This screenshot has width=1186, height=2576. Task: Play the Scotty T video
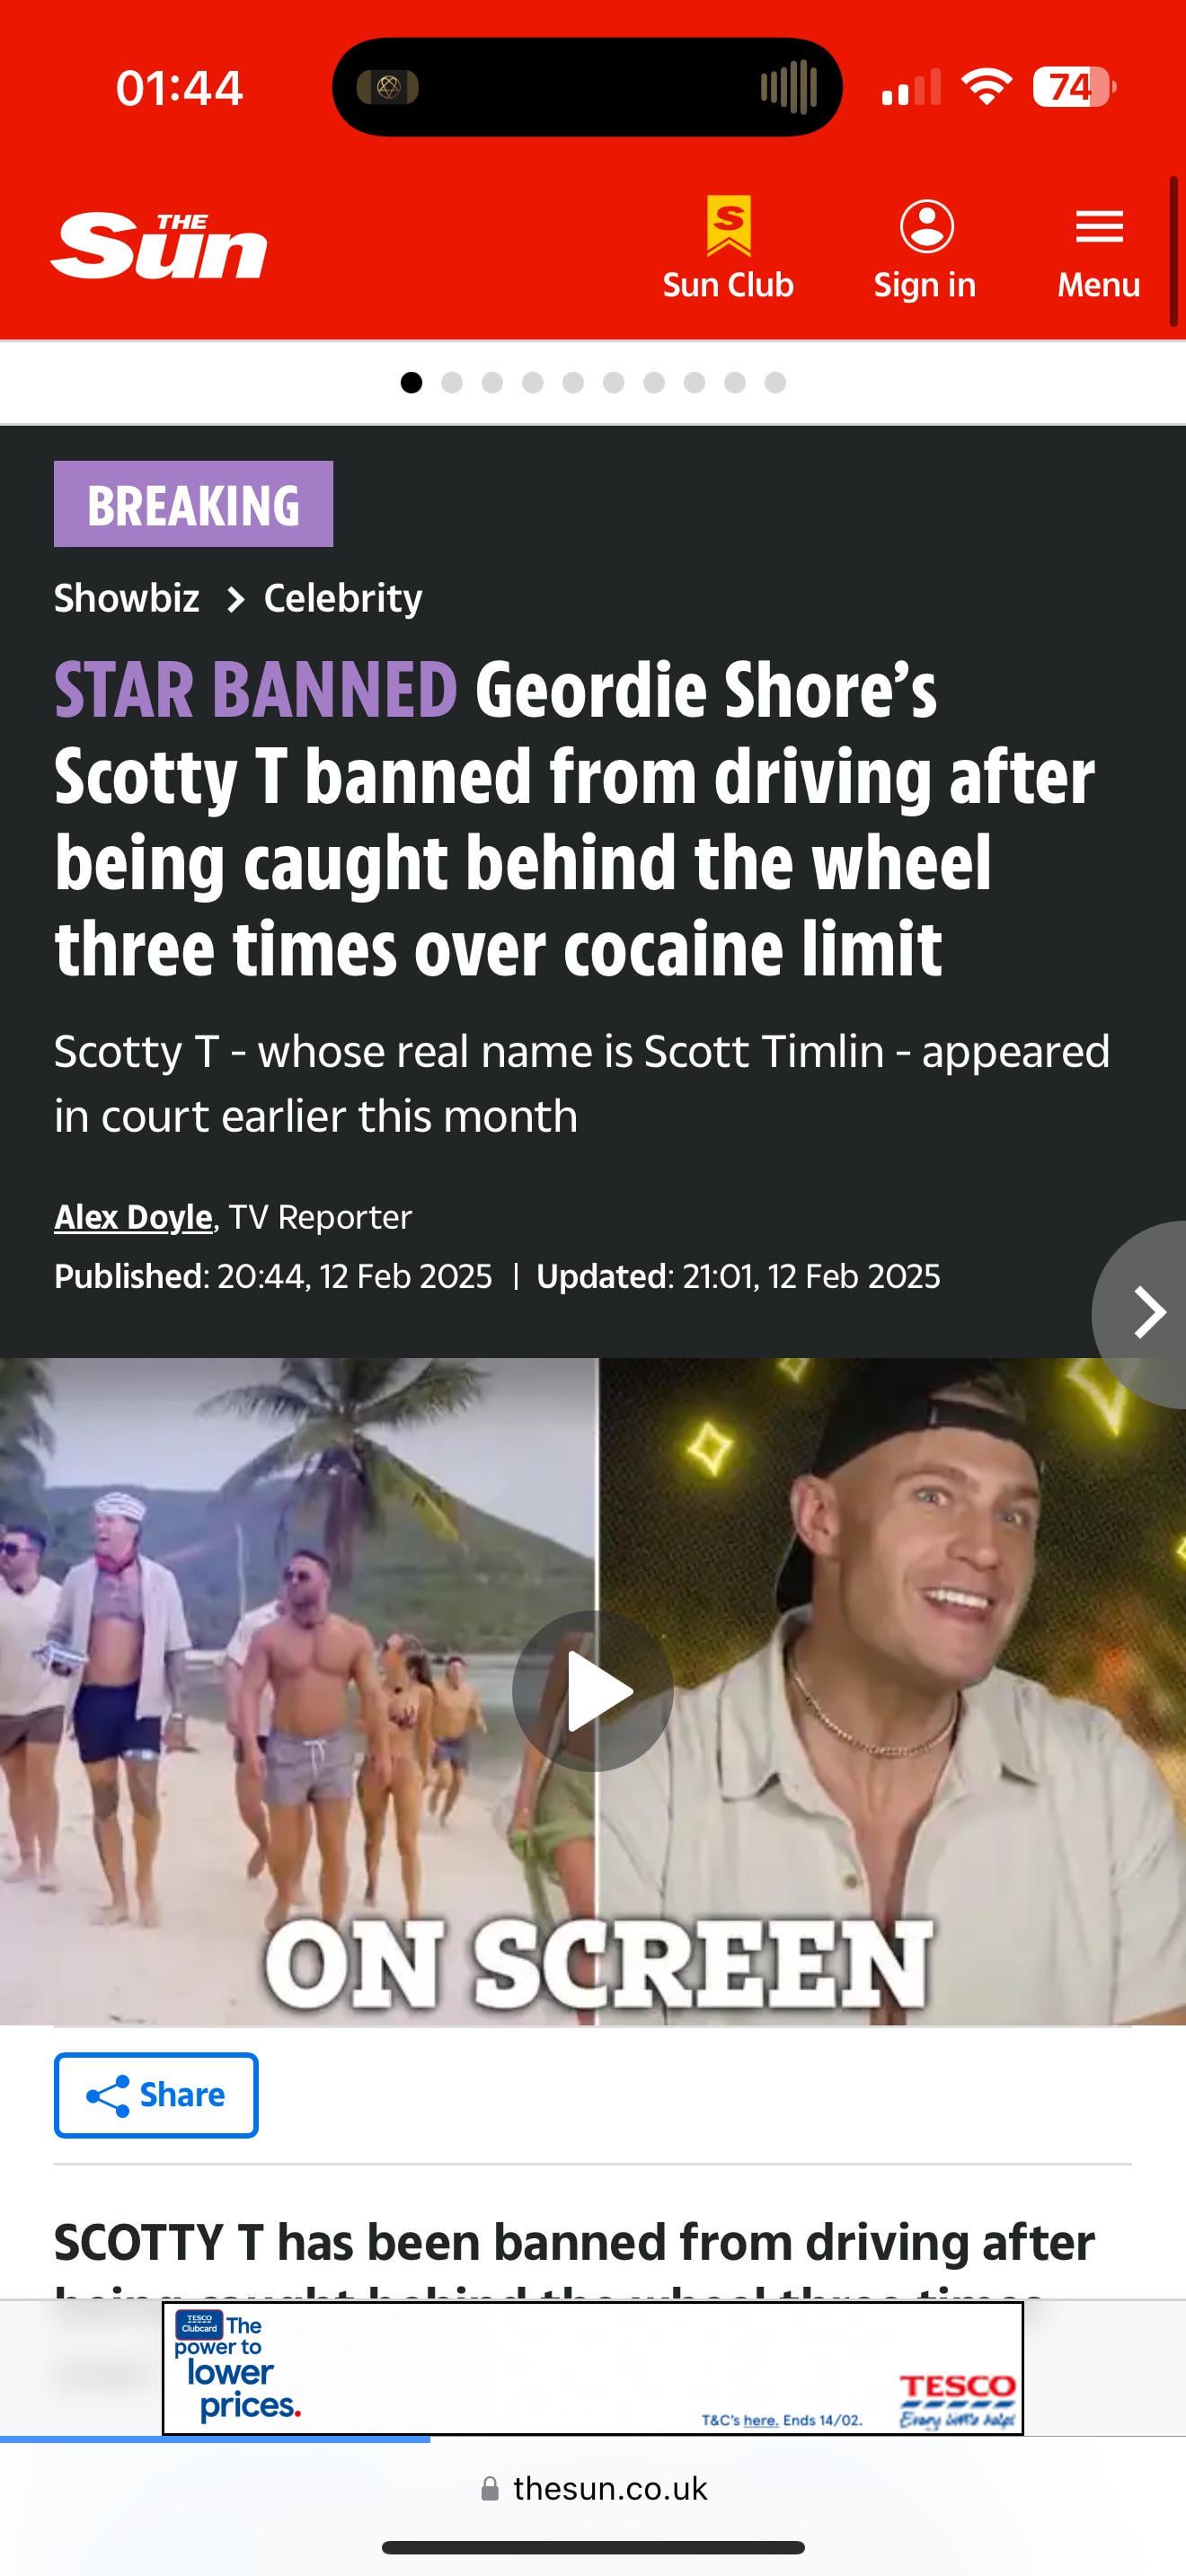pyautogui.click(x=593, y=1690)
